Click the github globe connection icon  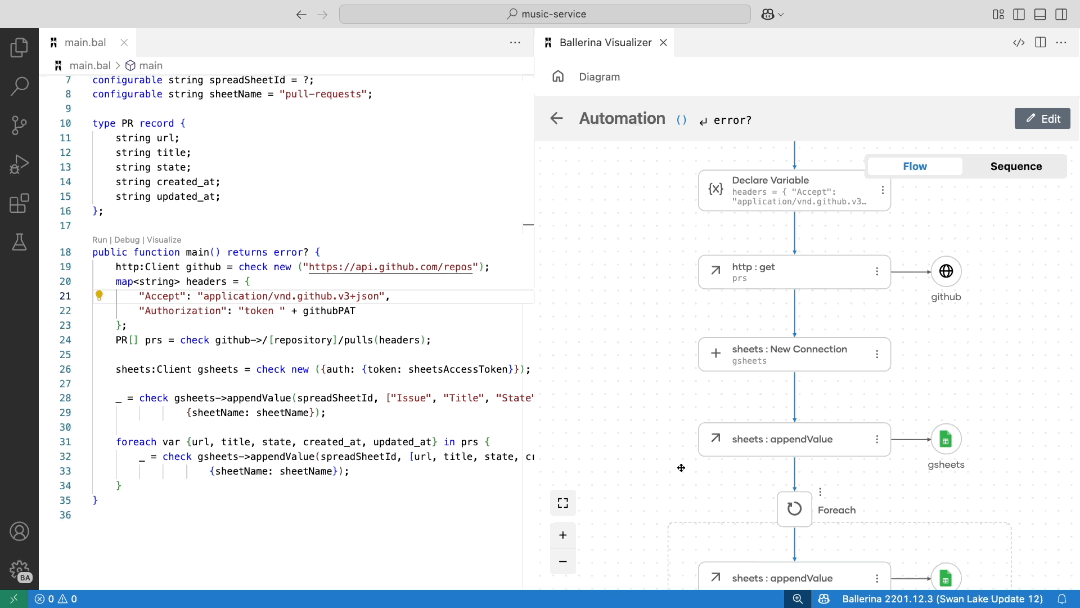[x=946, y=271]
